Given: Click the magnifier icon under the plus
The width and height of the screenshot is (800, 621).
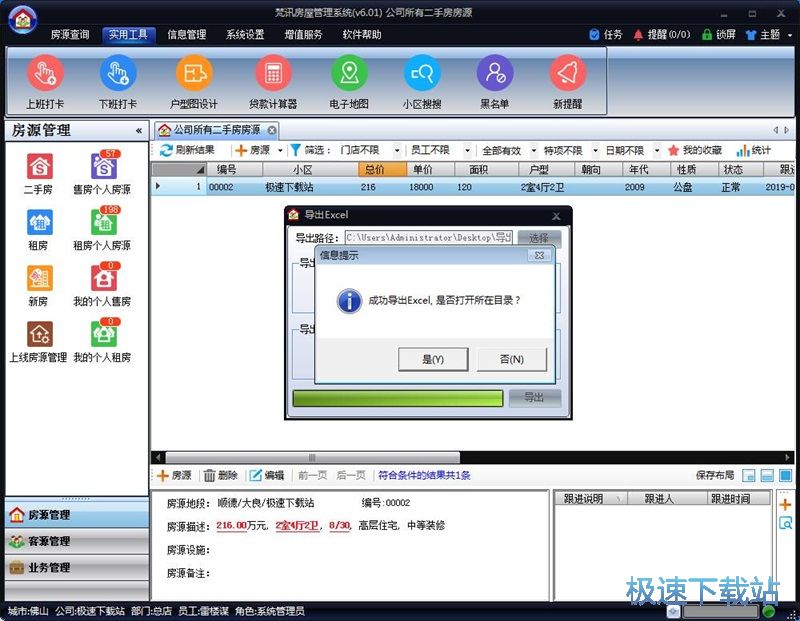Looking at the screenshot, I should pos(785,523).
